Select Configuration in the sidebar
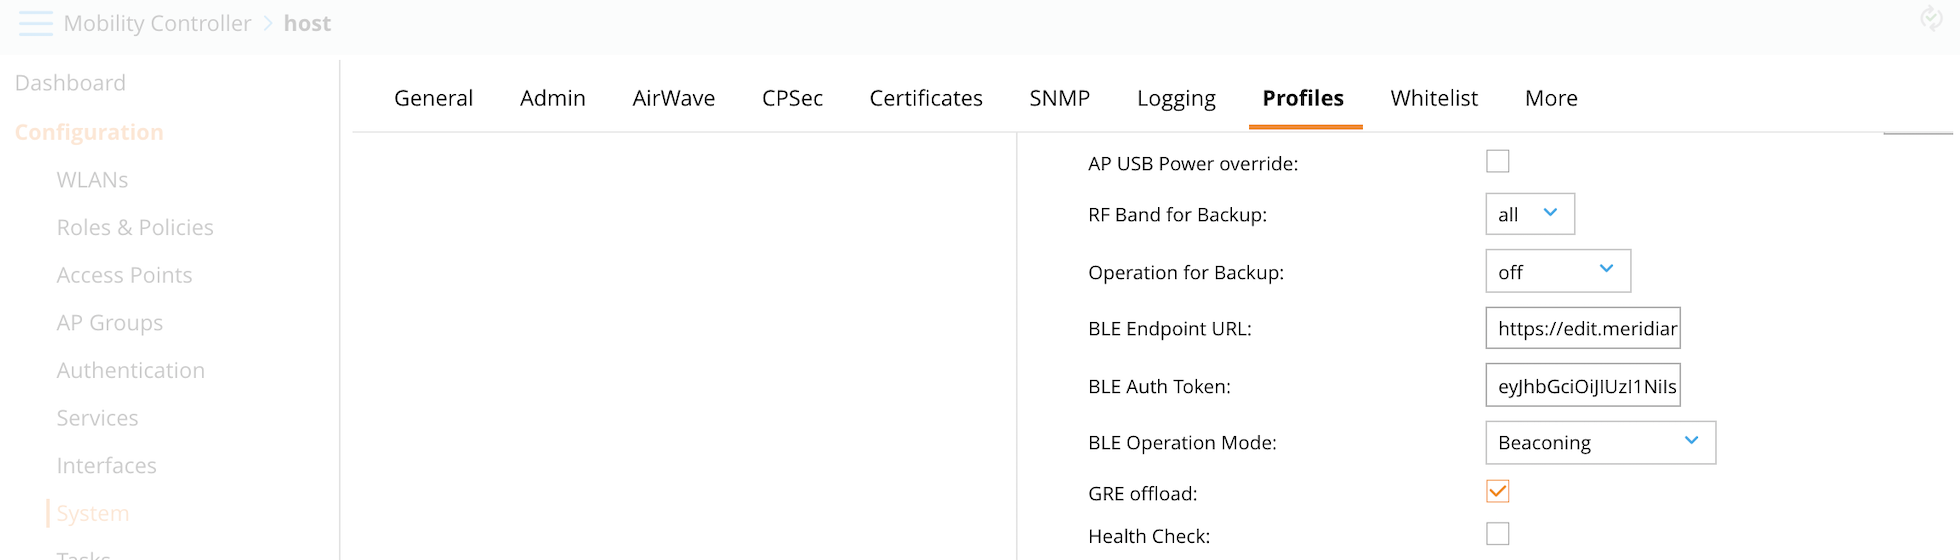Viewport: 1960px width, 560px height. 89,132
